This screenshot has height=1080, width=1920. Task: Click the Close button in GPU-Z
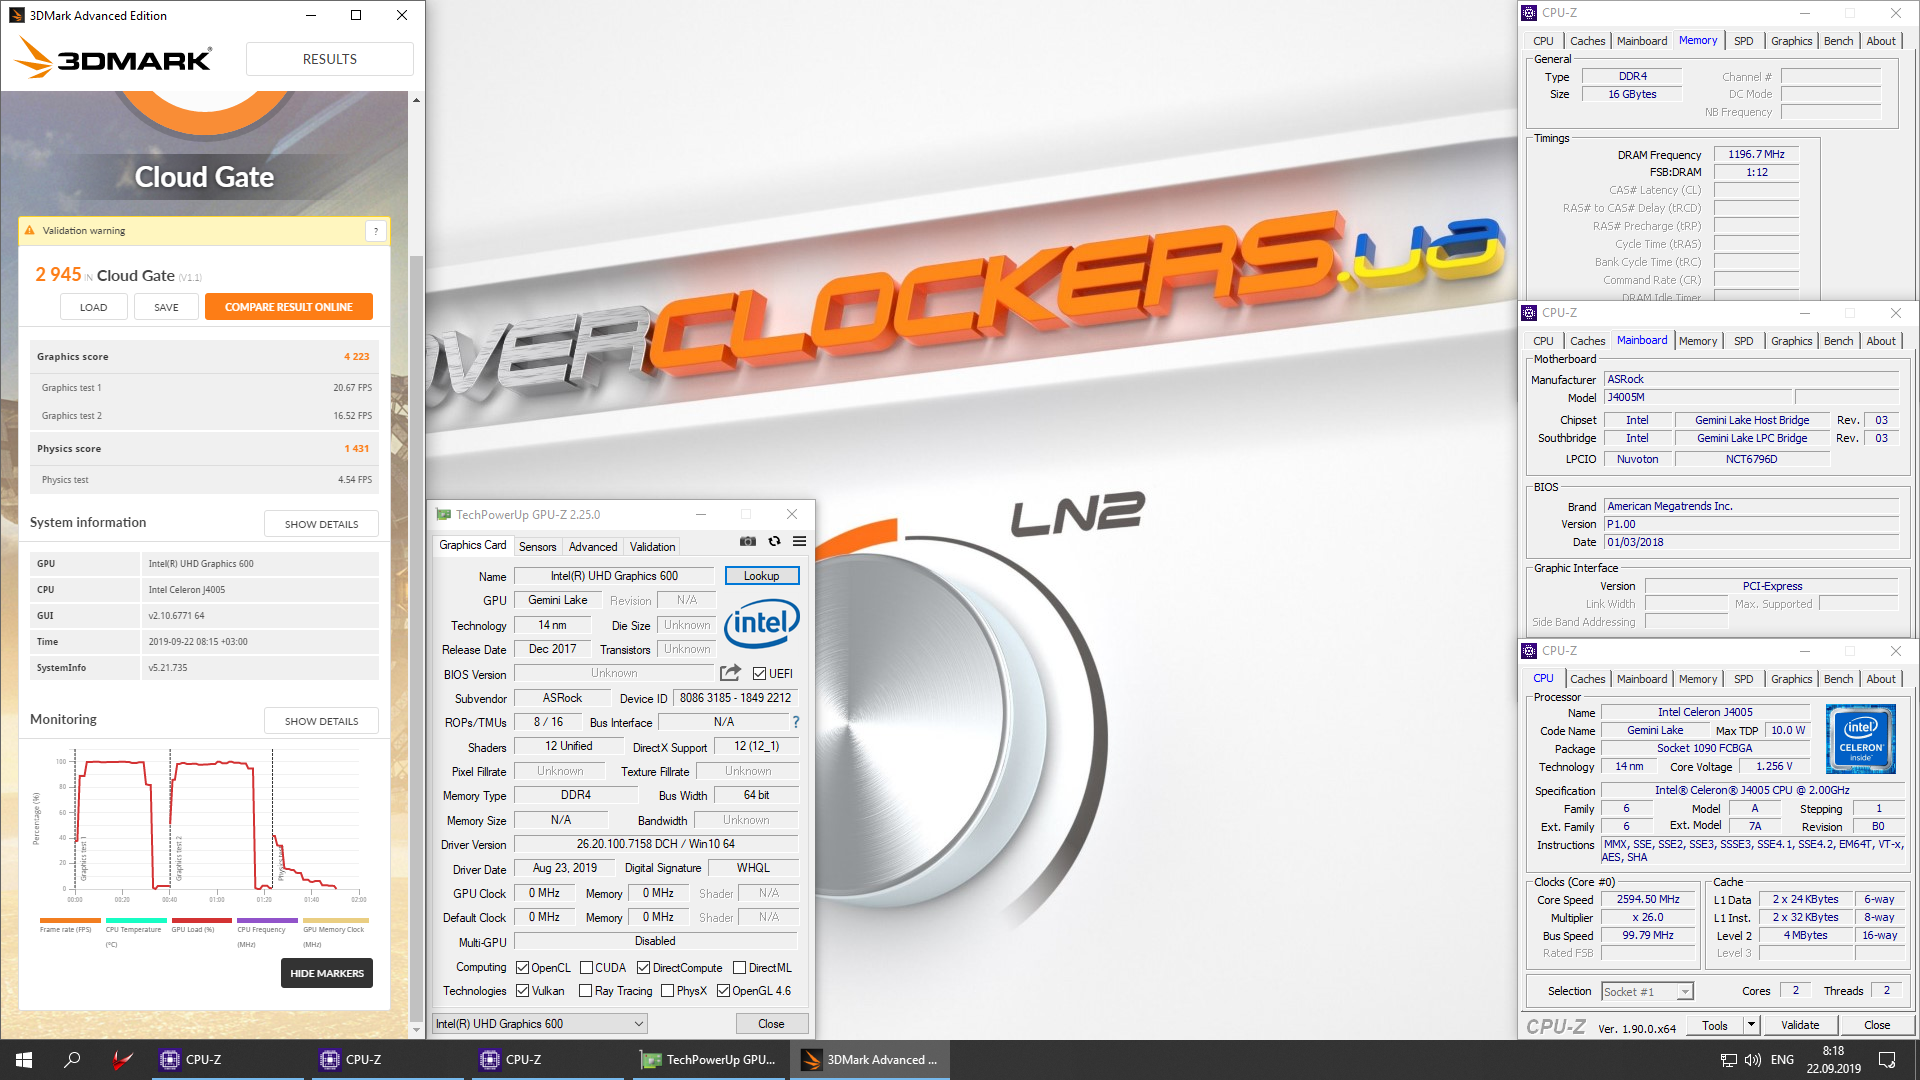pos(771,1024)
